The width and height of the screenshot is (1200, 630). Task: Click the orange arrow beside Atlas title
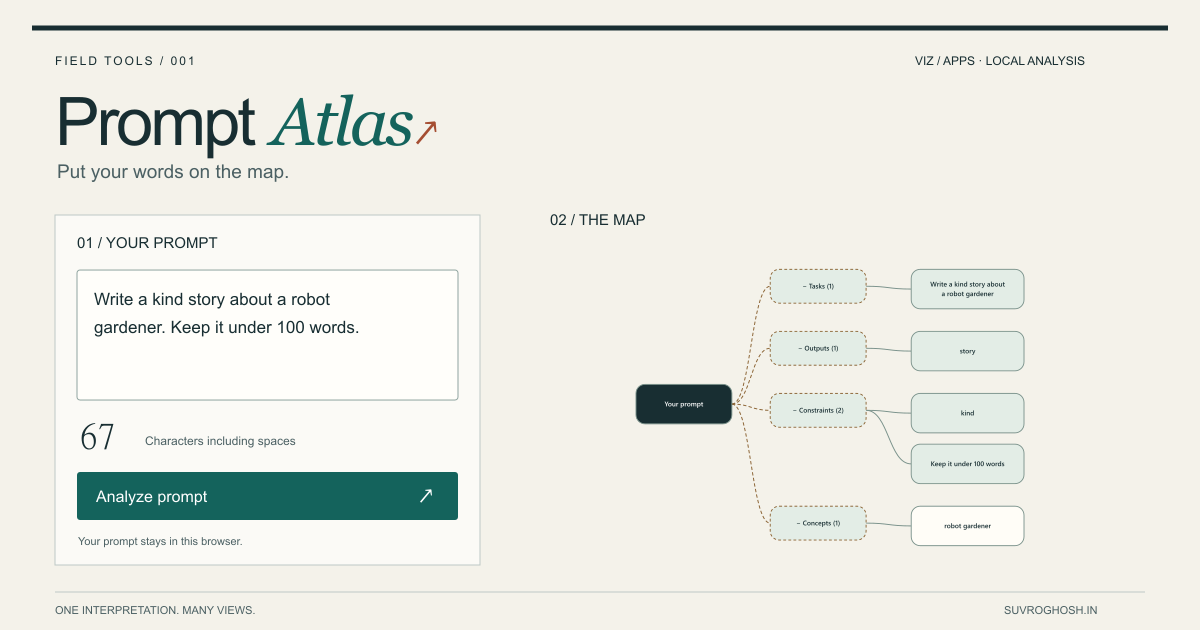pyautogui.click(x=427, y=132)
